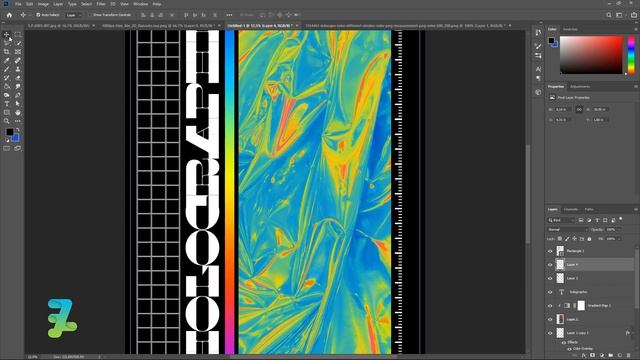The image size is (640, 360).
Task: Click the options bar three-dots more button
Action: pos(229,15)
